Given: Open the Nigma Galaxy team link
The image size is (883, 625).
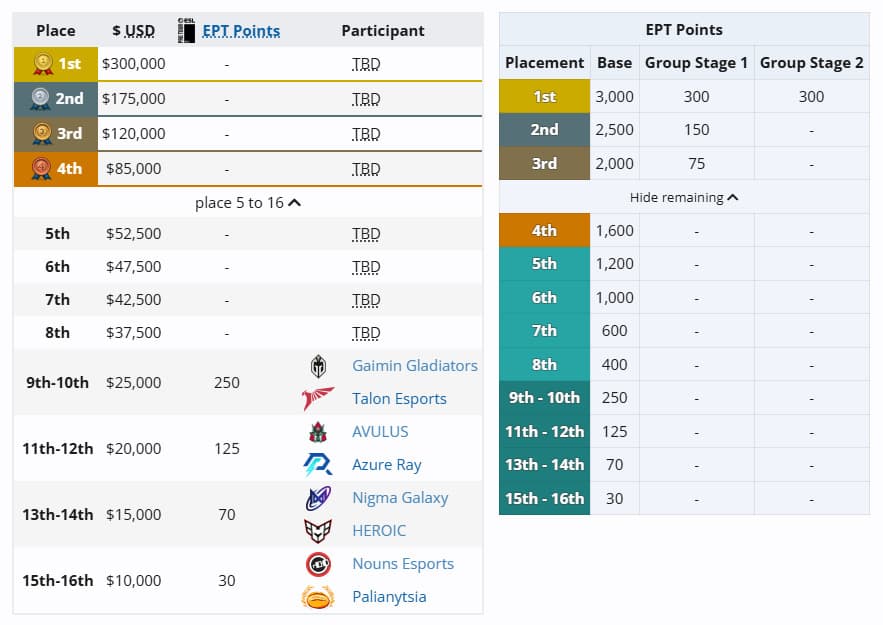Looking at the screenshot, I should pos(400,498).
